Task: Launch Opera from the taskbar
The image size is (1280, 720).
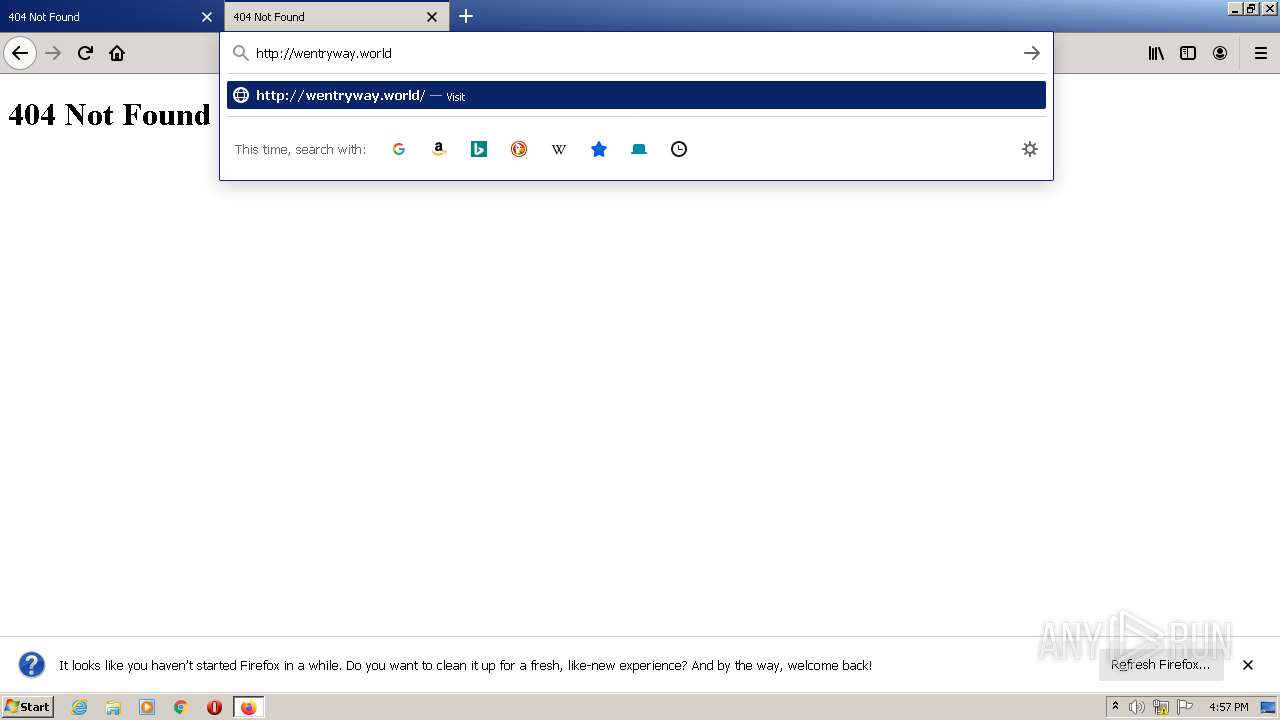Action: 214,707
